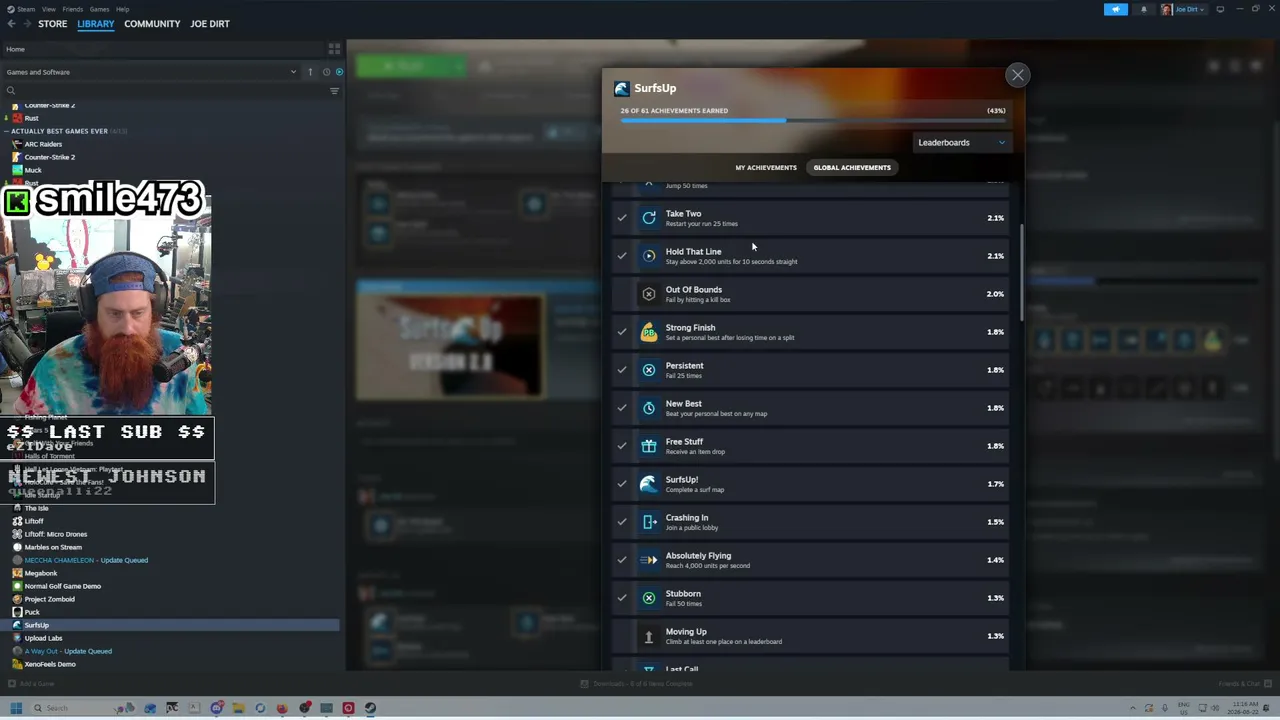The height and width of the screenshot is (720, 1280).
Task: Open the Joe Dirt account dropdown
Action: pos(1183,9)
